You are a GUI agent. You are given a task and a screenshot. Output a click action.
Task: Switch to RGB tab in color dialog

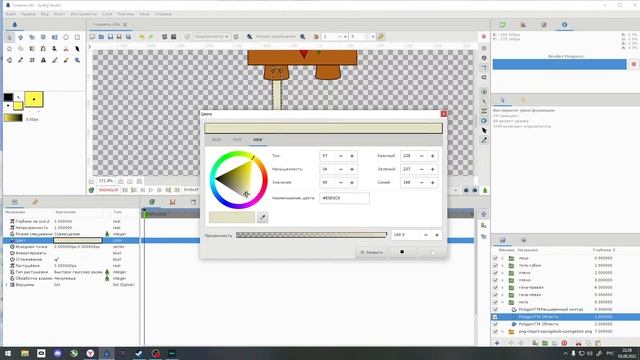point(216,140)
